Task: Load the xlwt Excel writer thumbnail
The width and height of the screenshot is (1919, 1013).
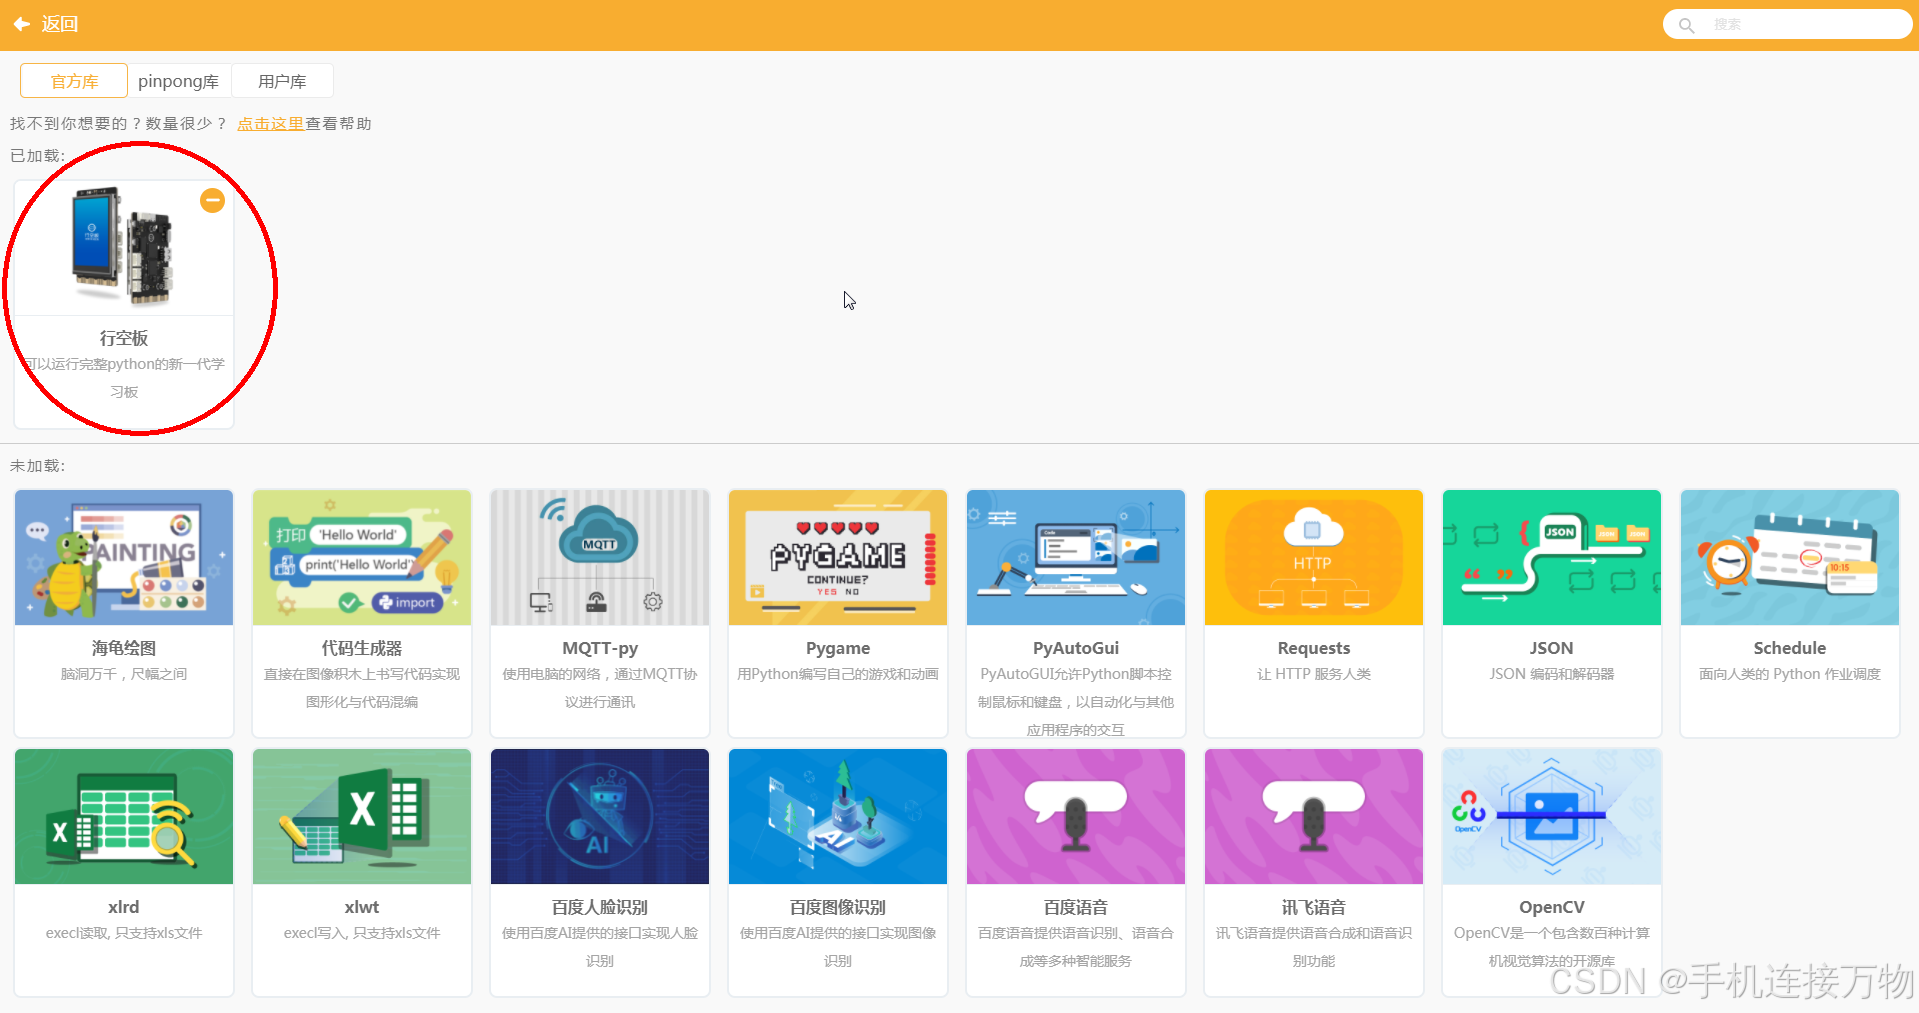Action: (x=362, y=816)
